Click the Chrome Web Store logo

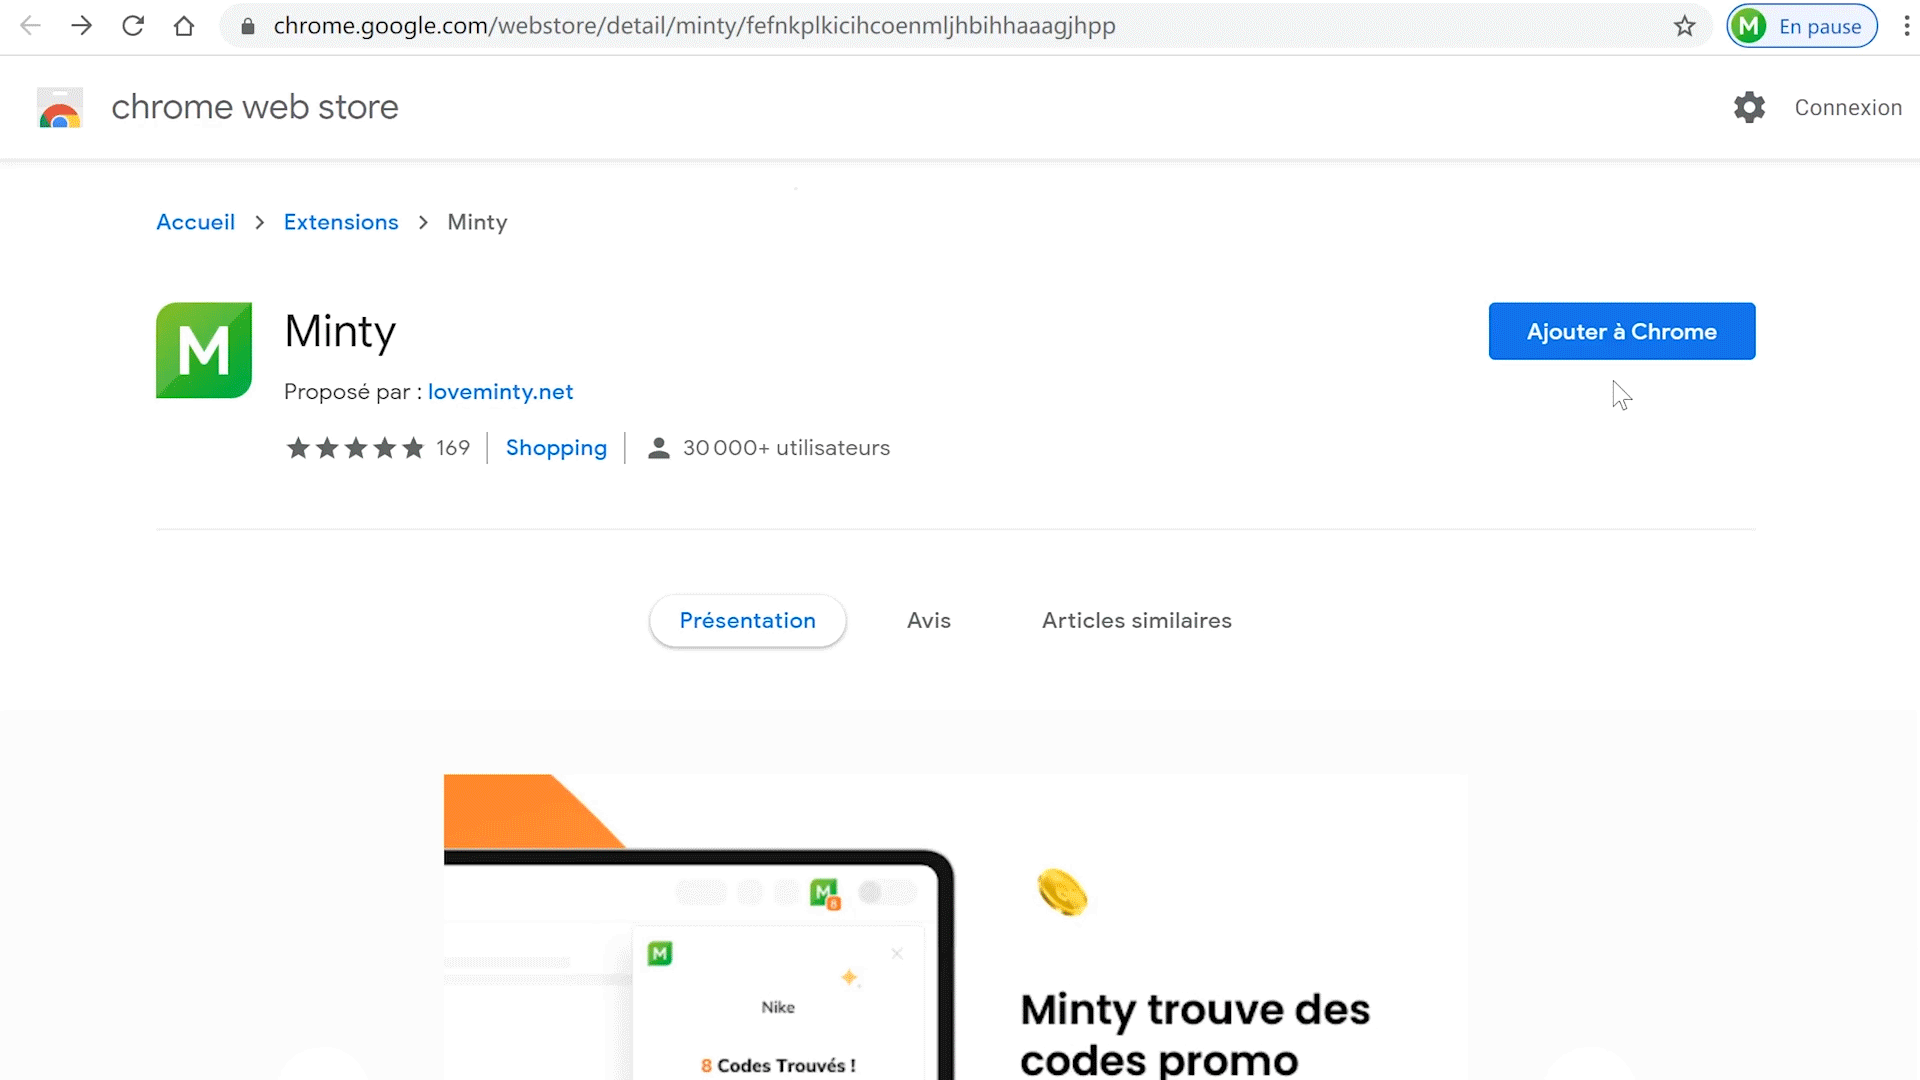[60, 107]
